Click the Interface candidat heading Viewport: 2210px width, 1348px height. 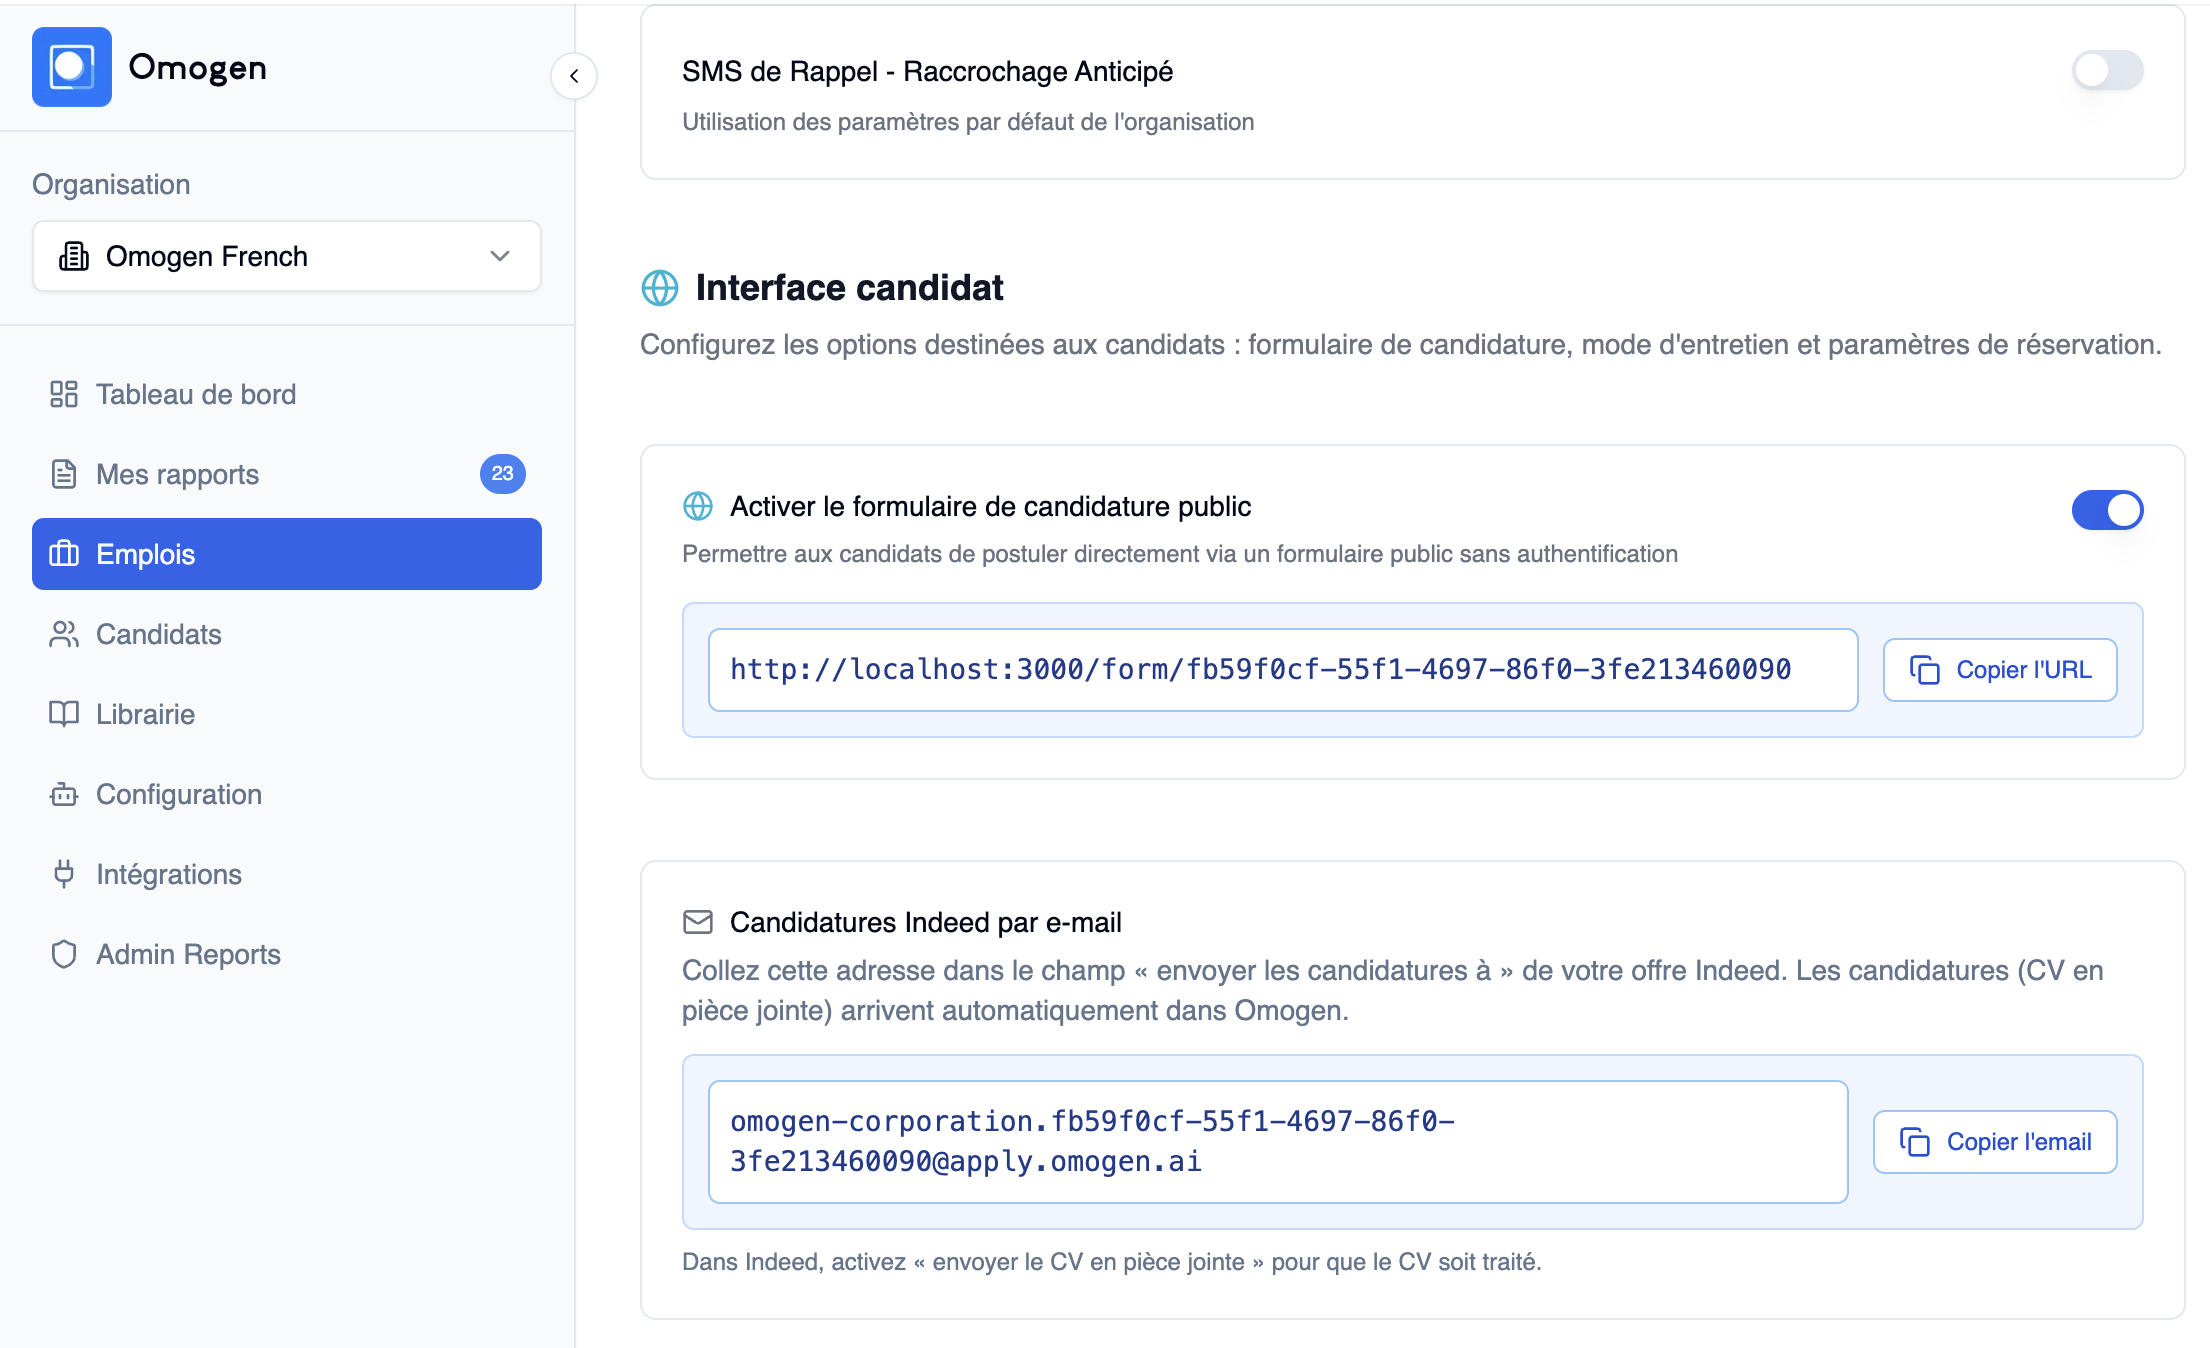[849, 288]
